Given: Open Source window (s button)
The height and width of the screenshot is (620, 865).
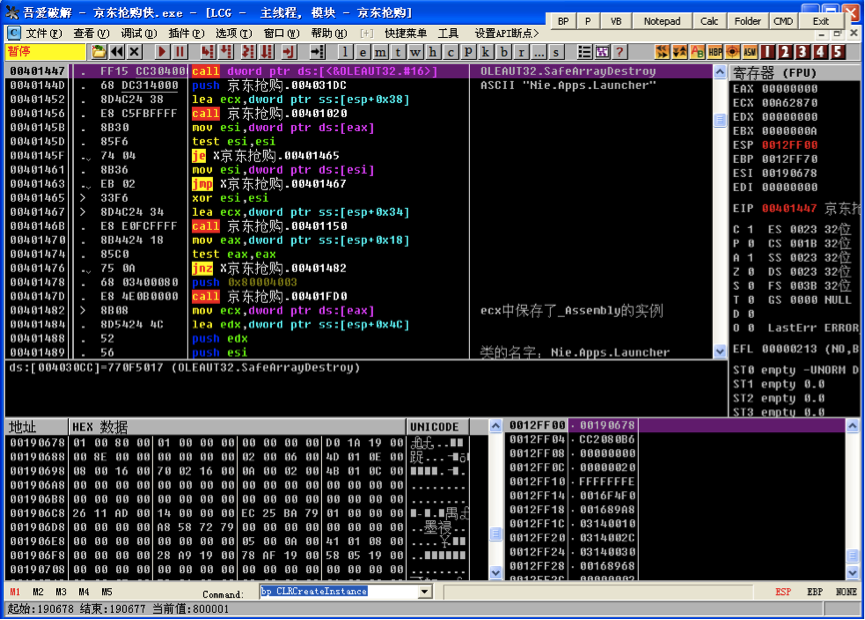Looking at the screenshot, I should coord(556,52).
